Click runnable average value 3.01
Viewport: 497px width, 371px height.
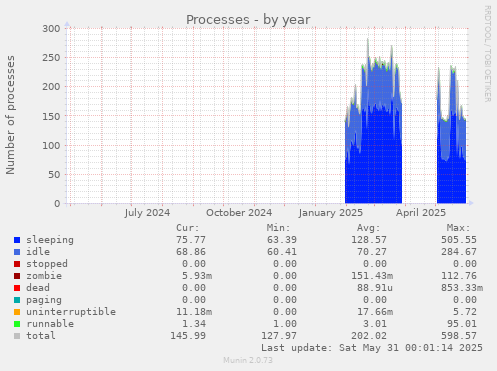[x=375, y=324]
